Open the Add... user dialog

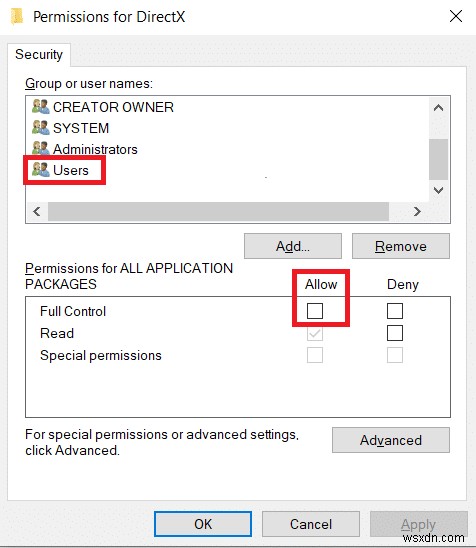[x=293, y=246]
